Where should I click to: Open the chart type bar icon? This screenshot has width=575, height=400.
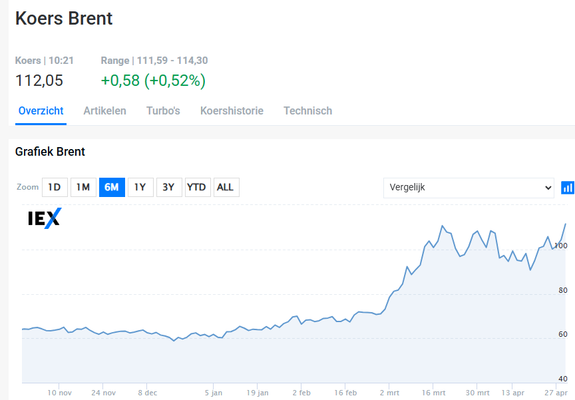pyautogui.click(x=568, y=187)
